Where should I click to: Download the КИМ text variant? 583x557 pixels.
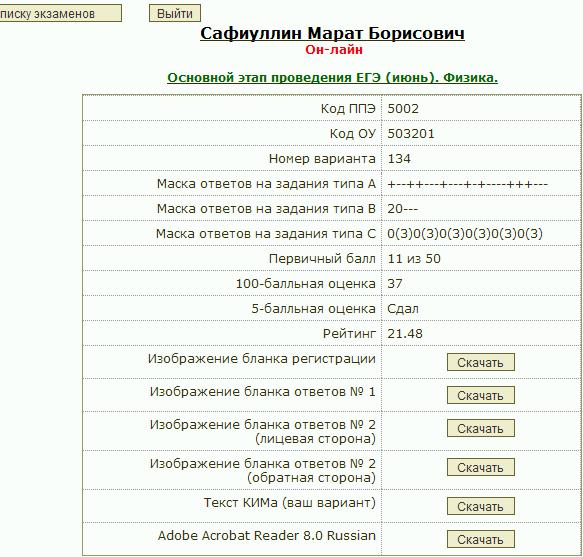point(480,506)
